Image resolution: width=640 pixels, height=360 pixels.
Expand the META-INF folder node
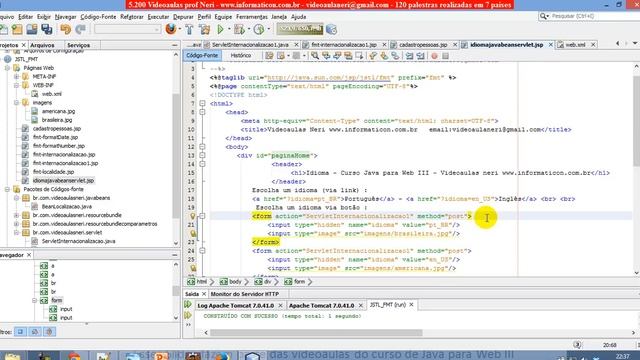(x=16, y=76)
